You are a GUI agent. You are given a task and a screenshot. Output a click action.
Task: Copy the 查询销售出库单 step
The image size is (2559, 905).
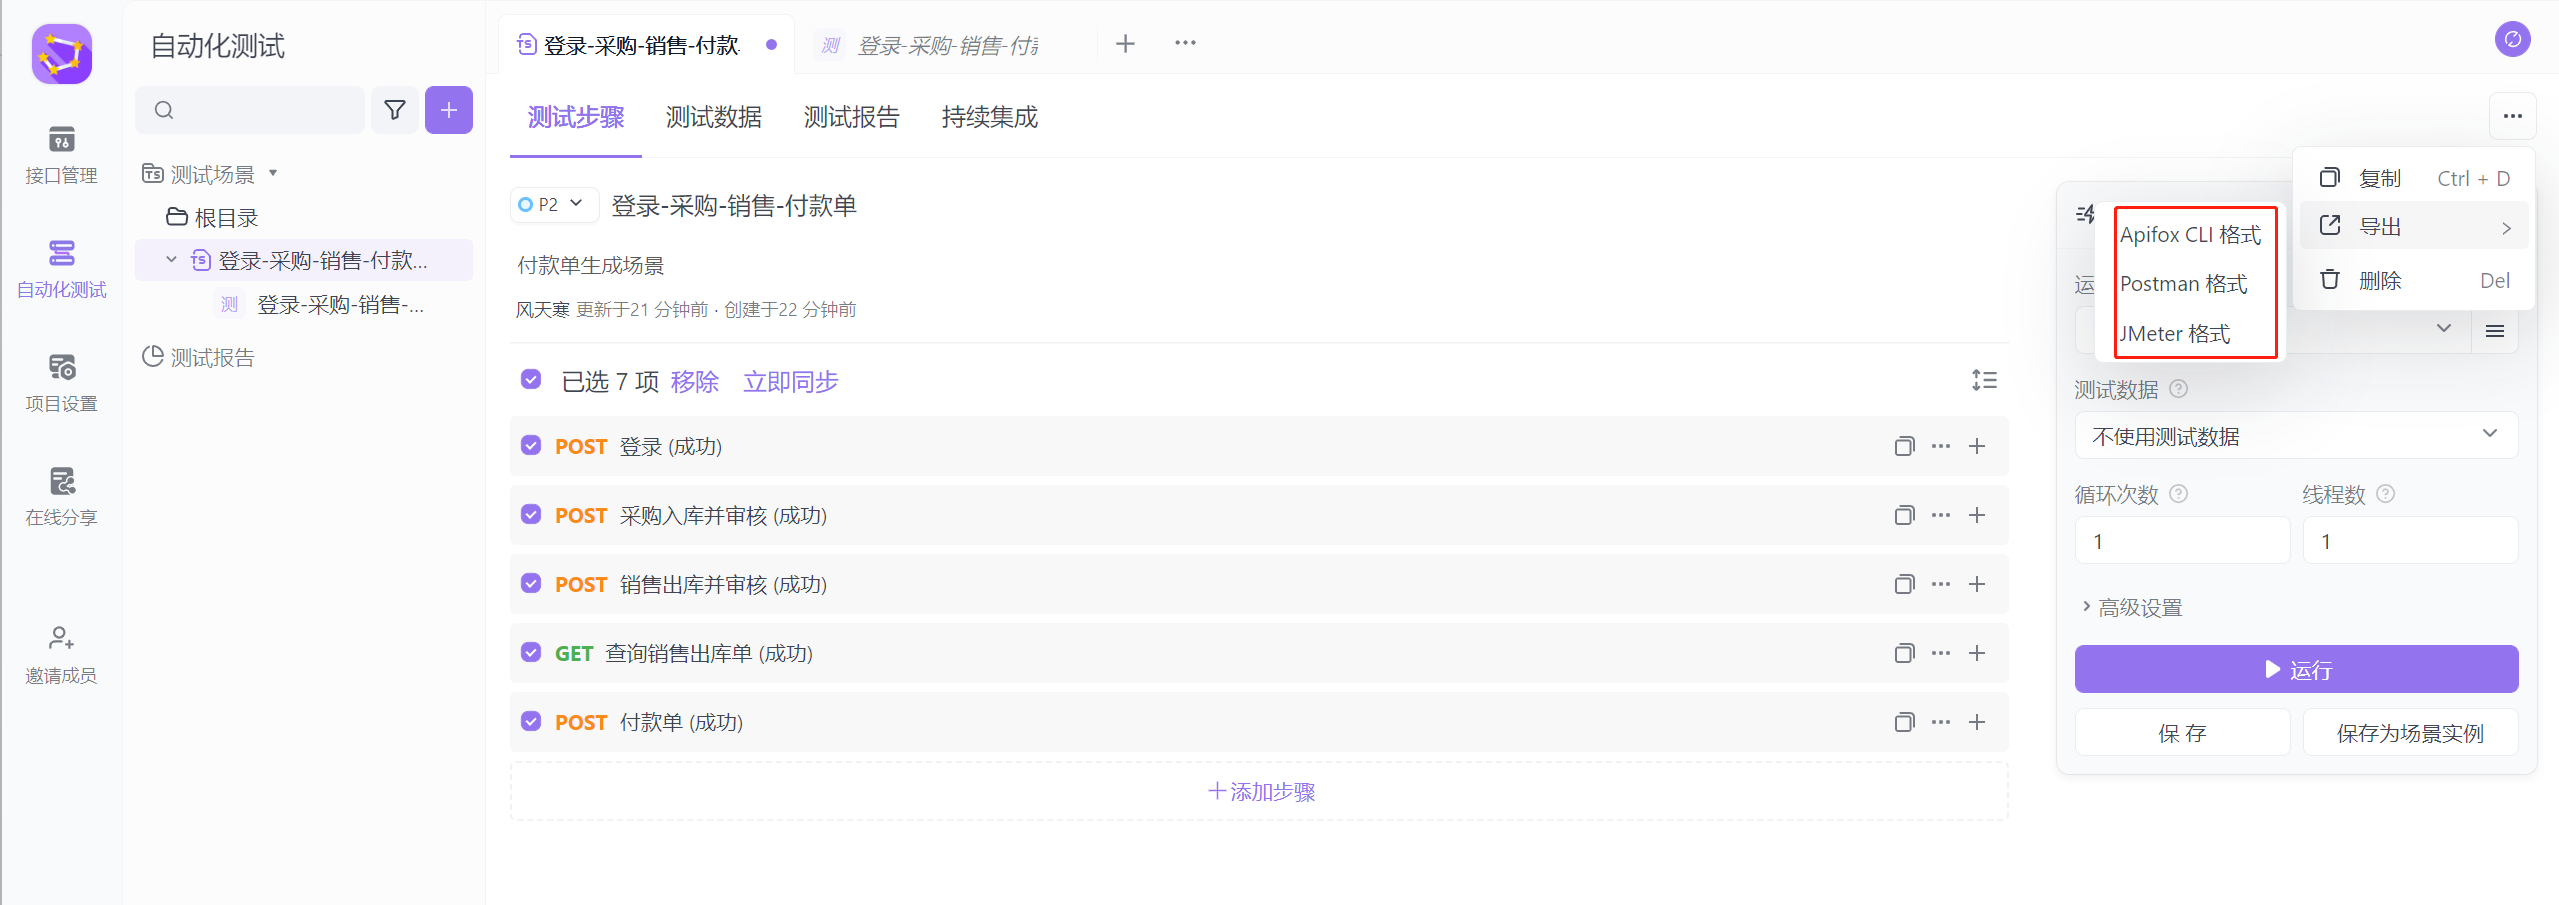(1904, 653)
